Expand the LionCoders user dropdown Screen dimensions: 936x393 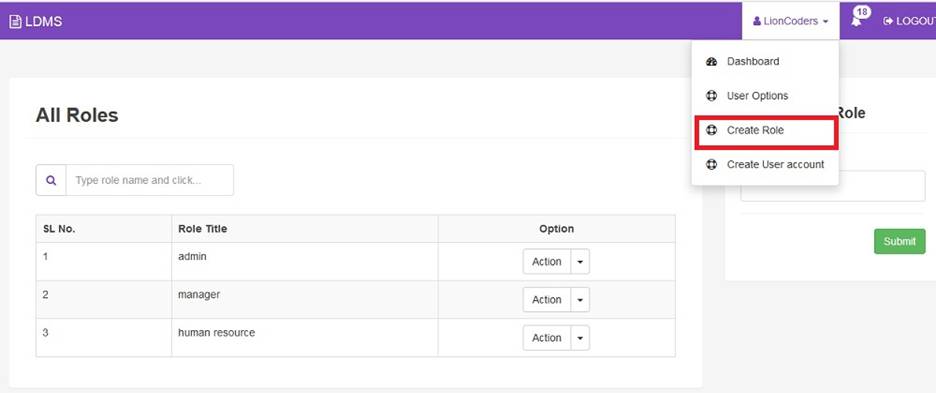click(x=790, y=21)
